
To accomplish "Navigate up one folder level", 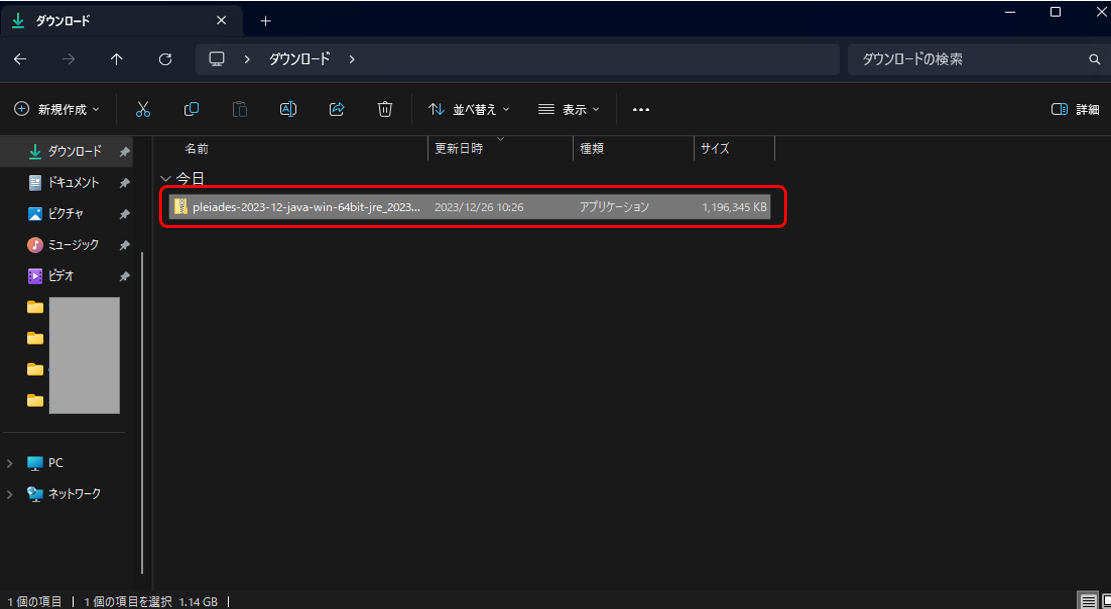I will coord(116,59).
